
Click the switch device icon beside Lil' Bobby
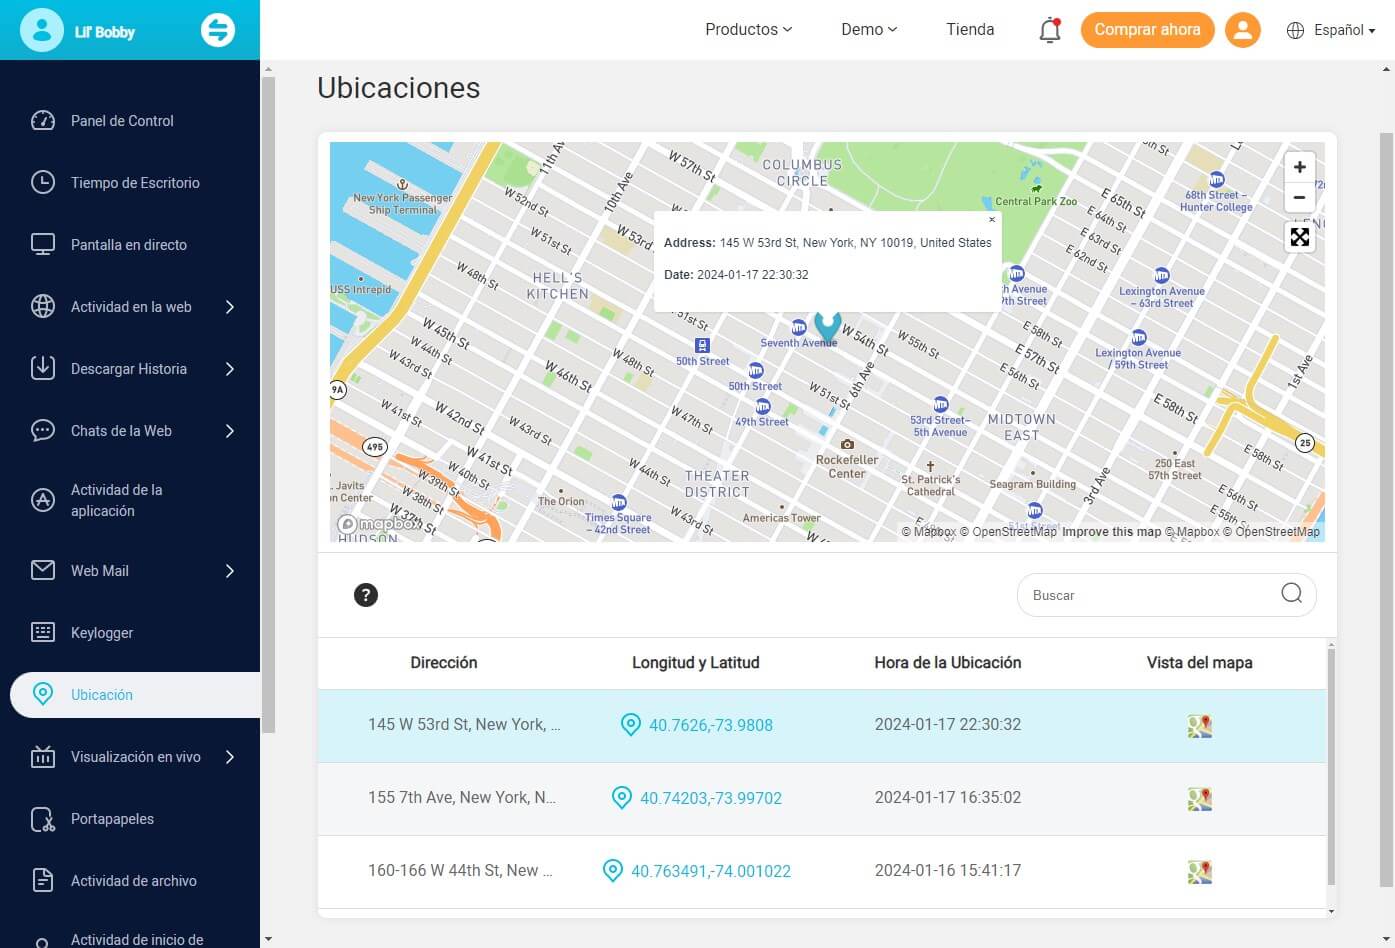pos(217,30)
